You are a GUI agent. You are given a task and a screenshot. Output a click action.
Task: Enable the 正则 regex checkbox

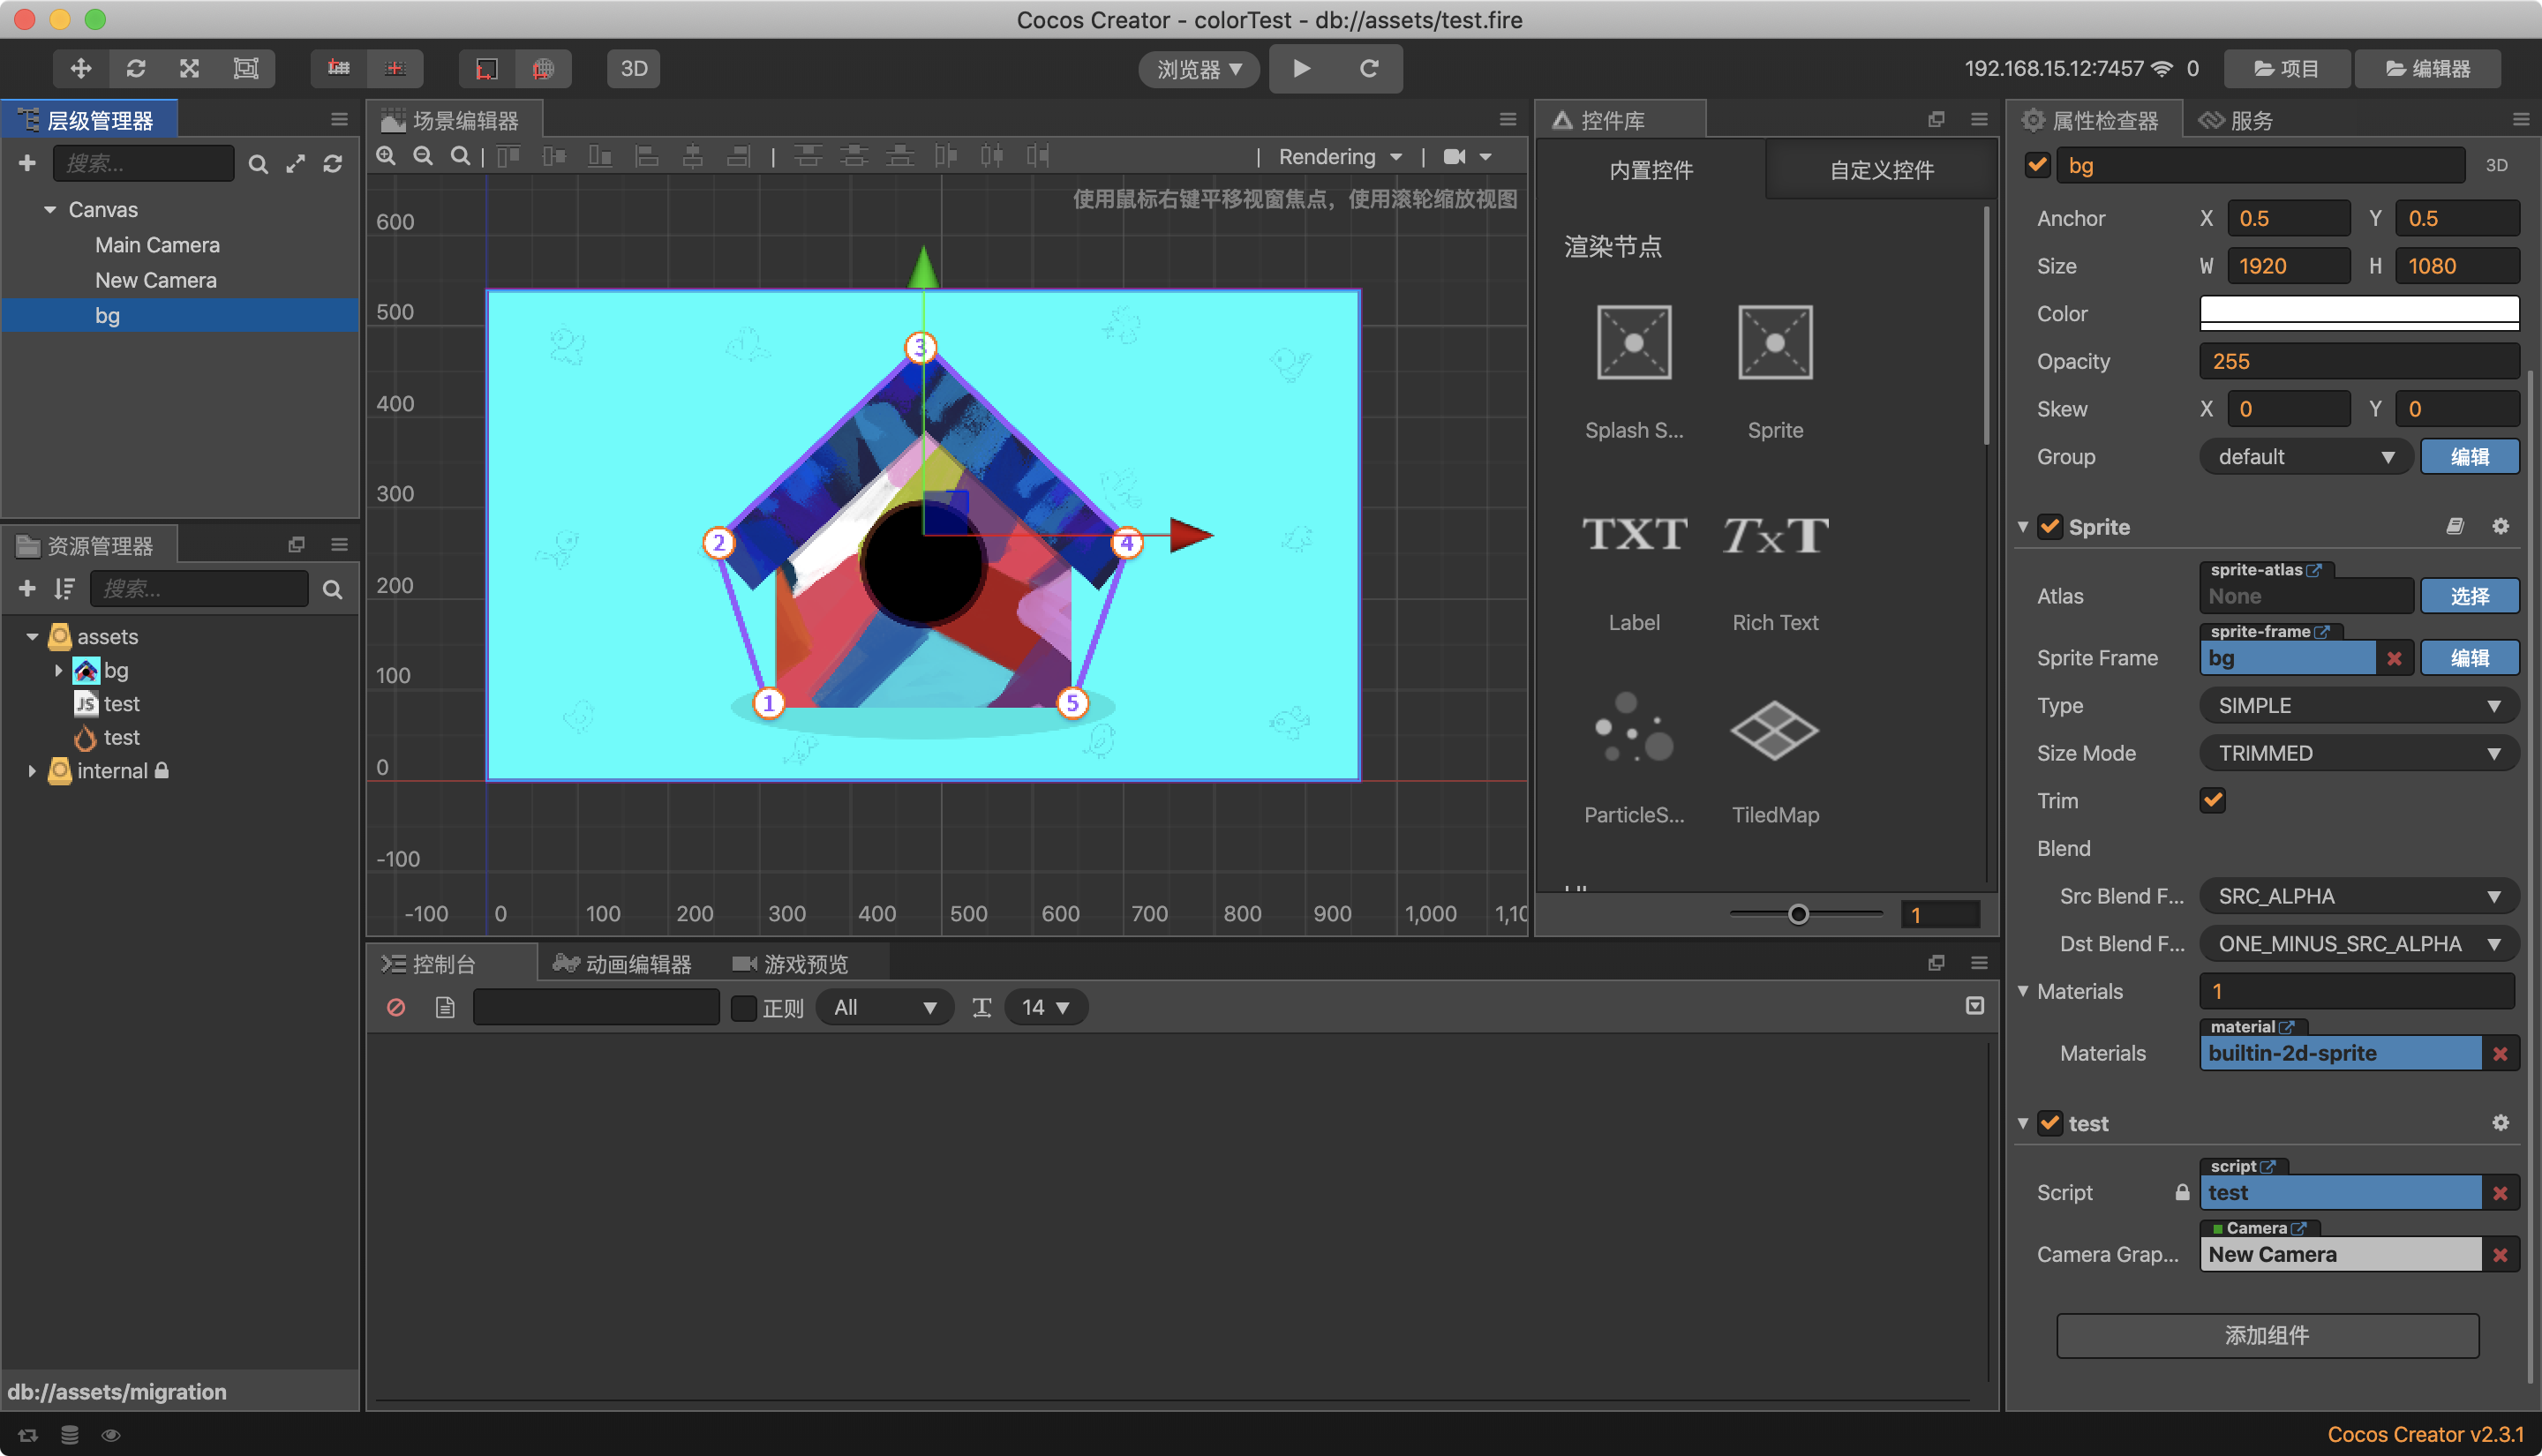click(x=744, y=1007)
